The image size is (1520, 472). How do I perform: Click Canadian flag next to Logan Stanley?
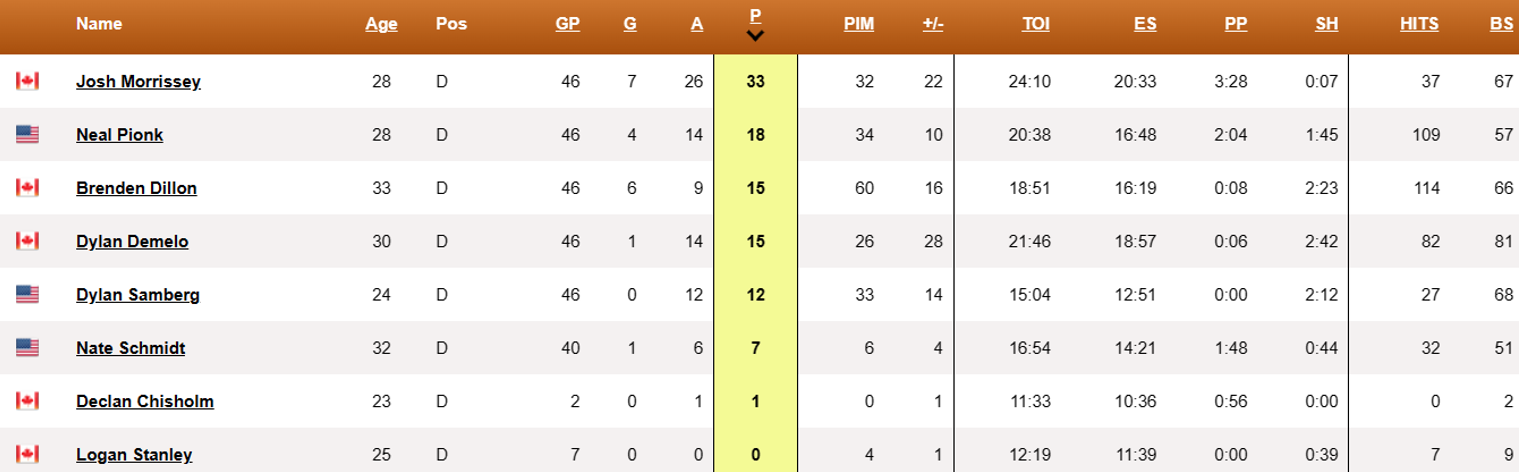pos(27,454)
